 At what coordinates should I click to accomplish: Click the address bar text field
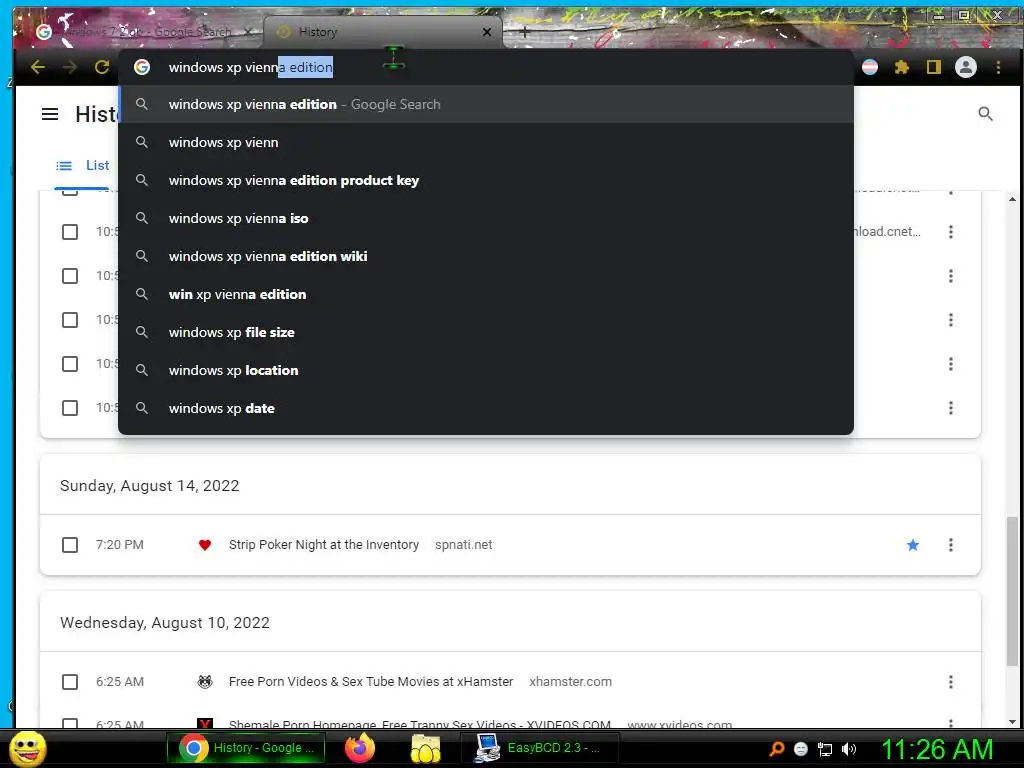tap(486, 67)
